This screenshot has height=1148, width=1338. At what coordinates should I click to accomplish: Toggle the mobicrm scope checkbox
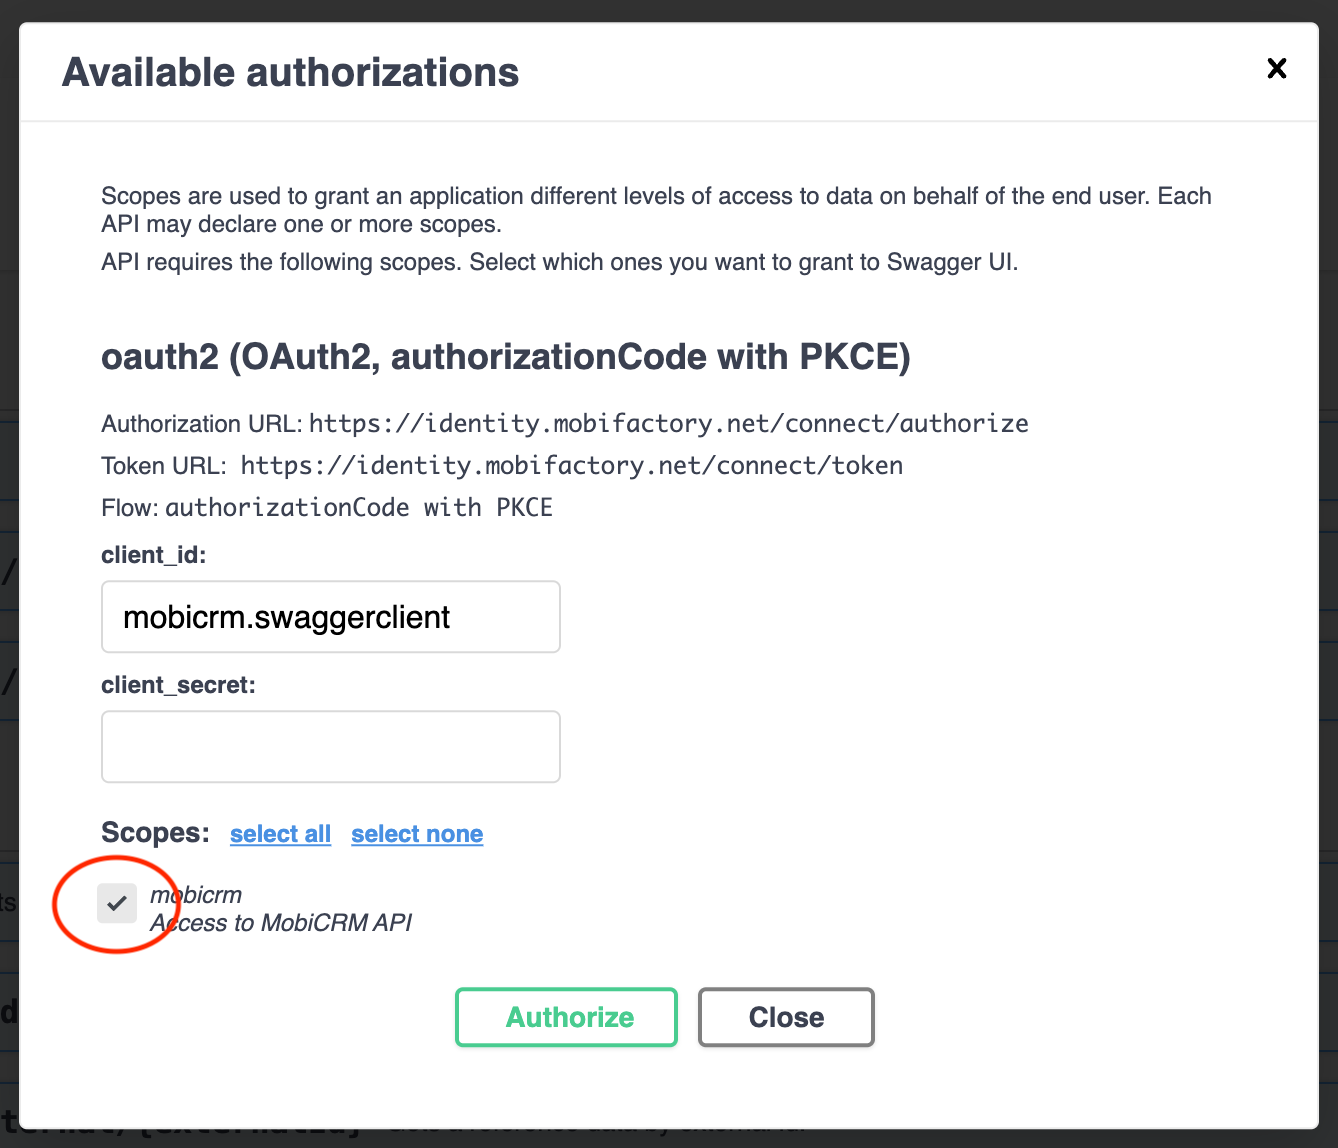(117, 904)
